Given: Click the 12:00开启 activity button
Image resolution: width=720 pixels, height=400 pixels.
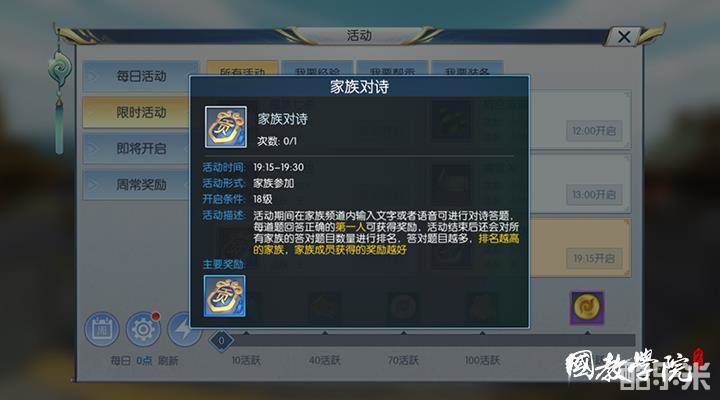Looking at the screenshot, I should pyautogui.click(x=594, y=131).
